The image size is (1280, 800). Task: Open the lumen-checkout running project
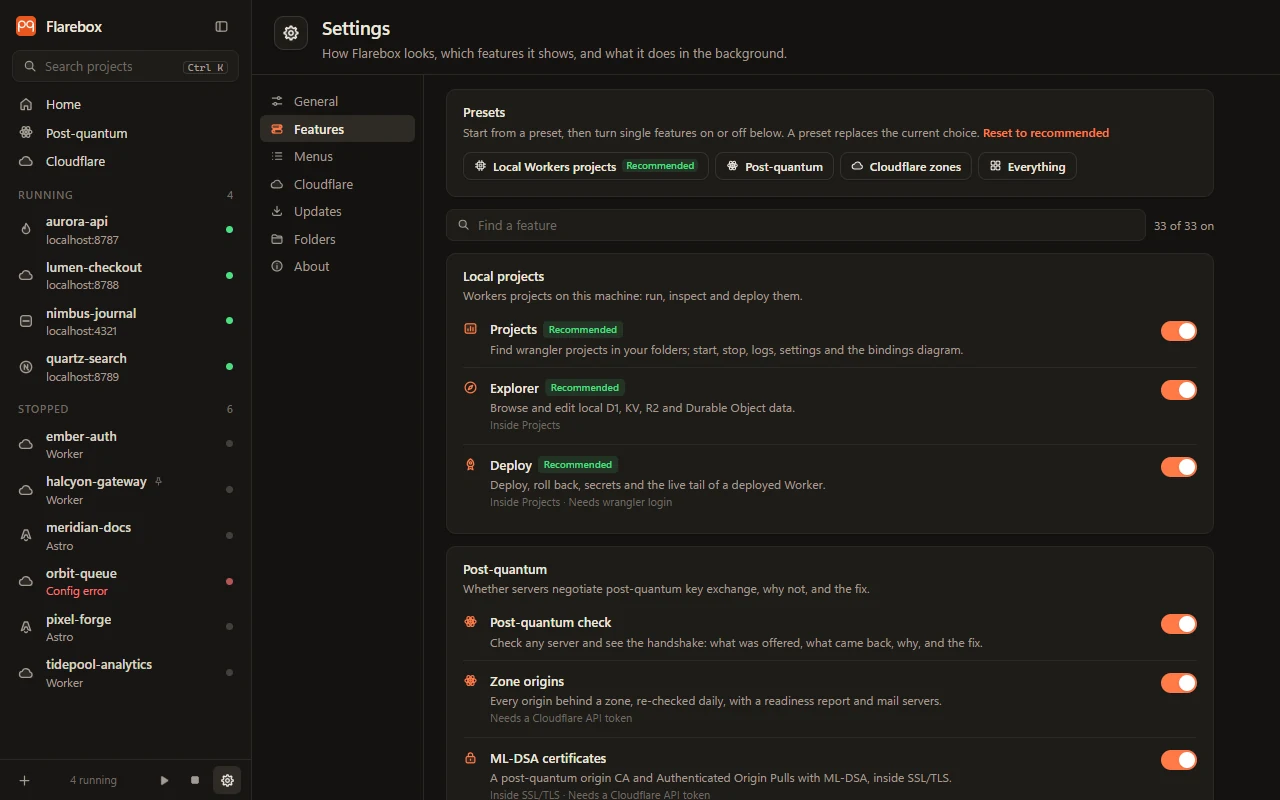click(x=125, y=275)
